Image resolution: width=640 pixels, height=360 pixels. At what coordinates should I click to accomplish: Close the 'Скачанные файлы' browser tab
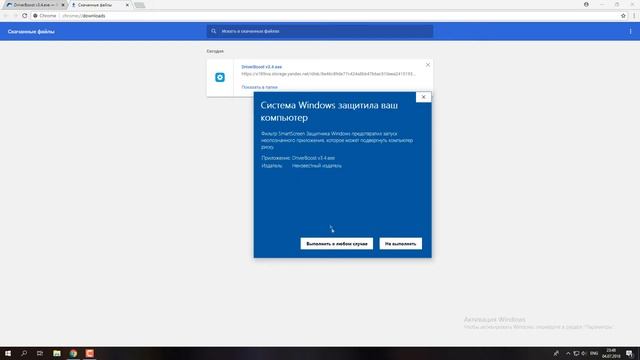point(127,5)
